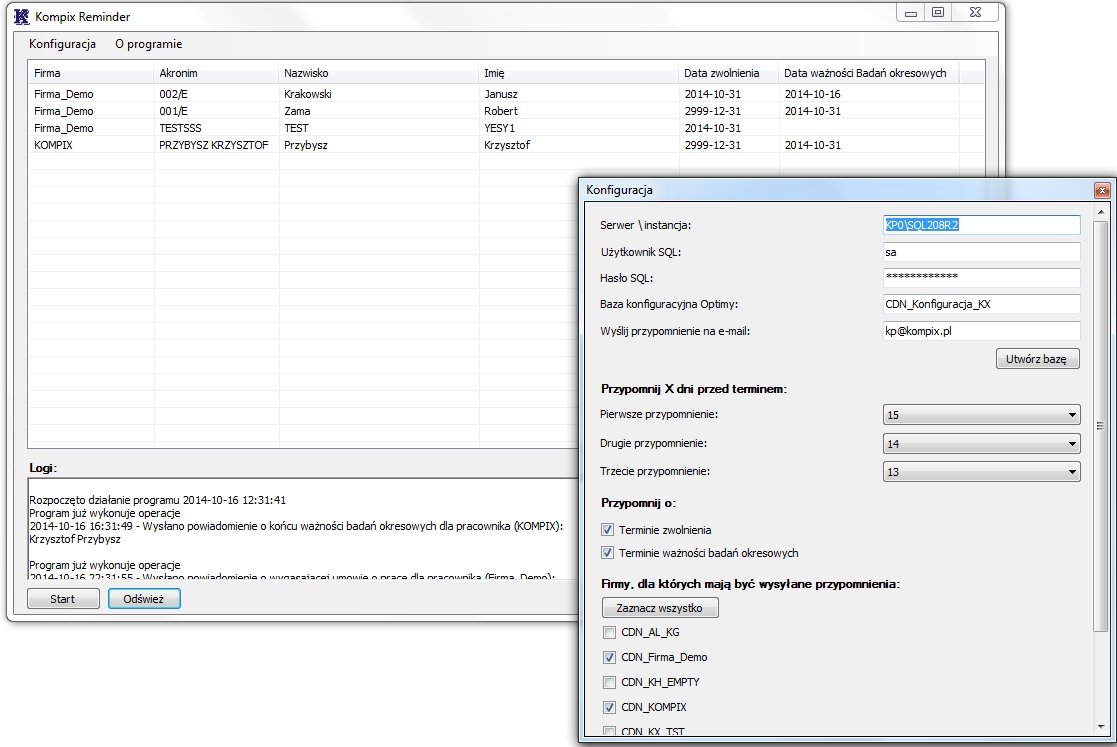Click Konfiguracja dialog scrollbar down arrow

pos(1101,727)
